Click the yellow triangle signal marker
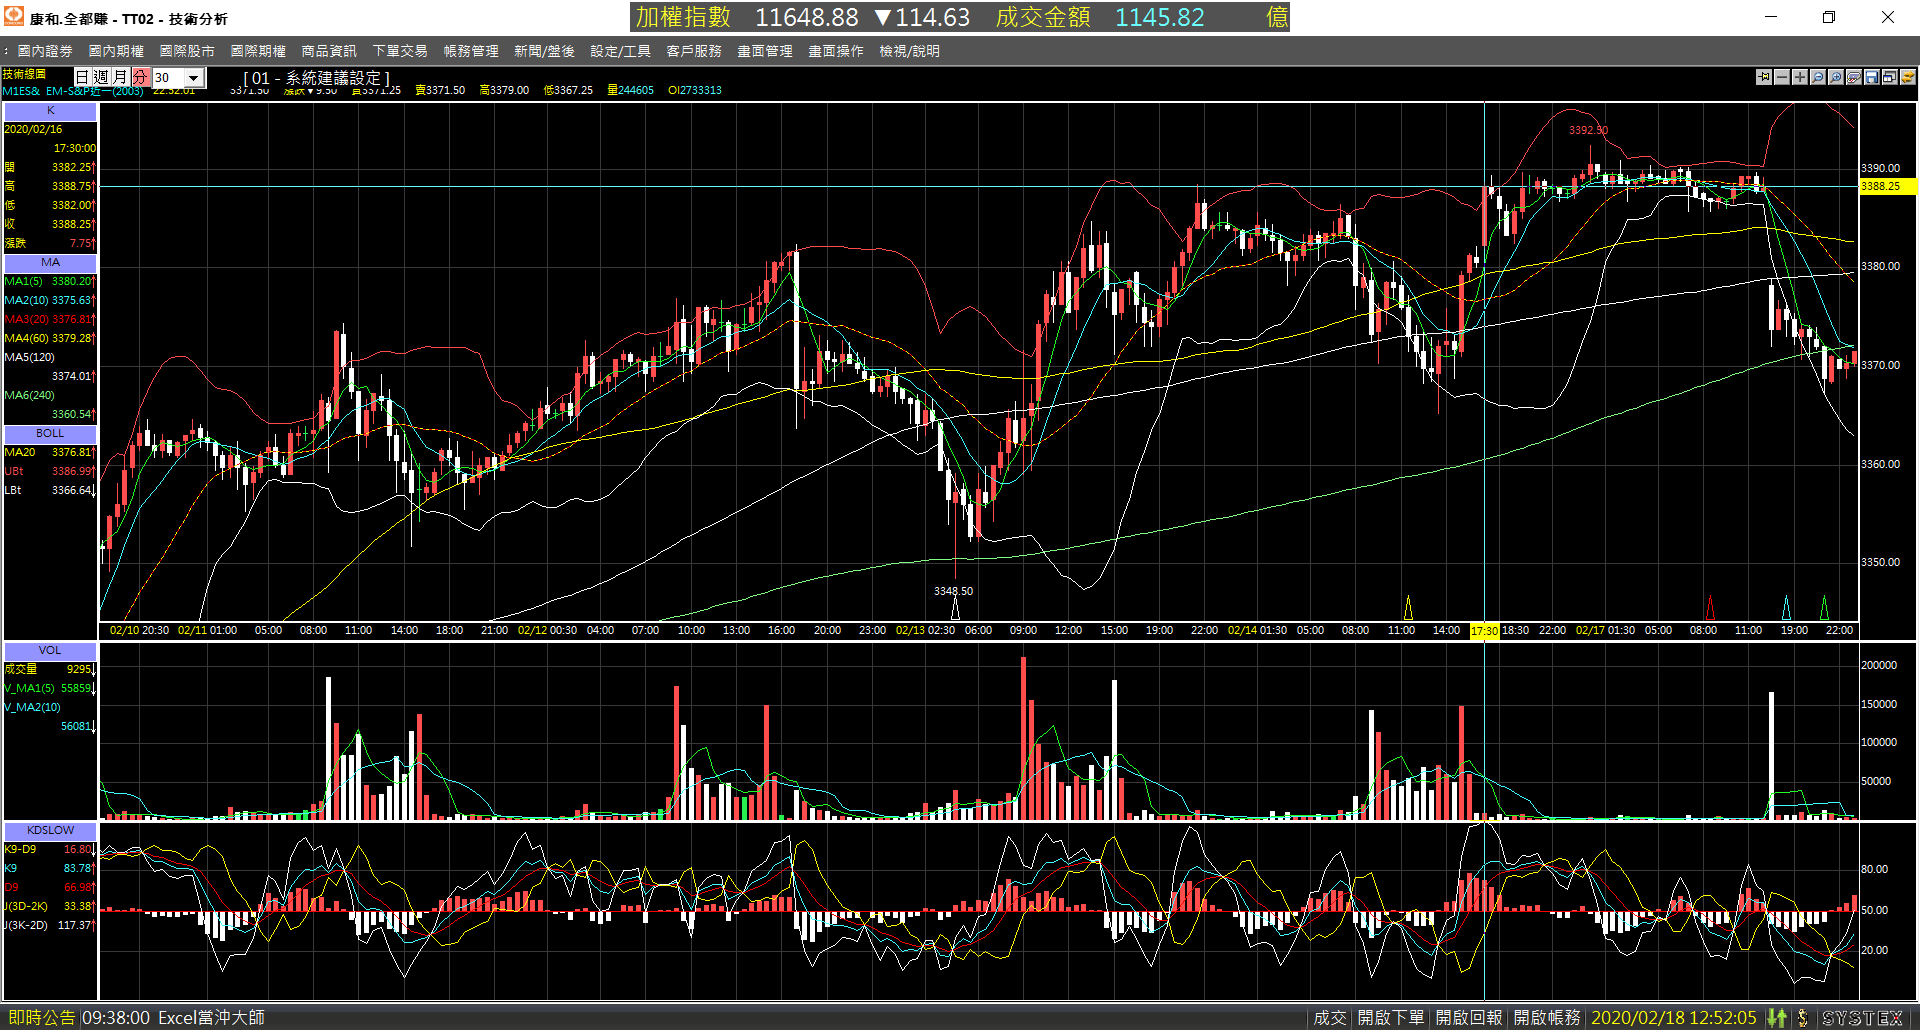Screen dimensions: 1920x1030 1408,607
